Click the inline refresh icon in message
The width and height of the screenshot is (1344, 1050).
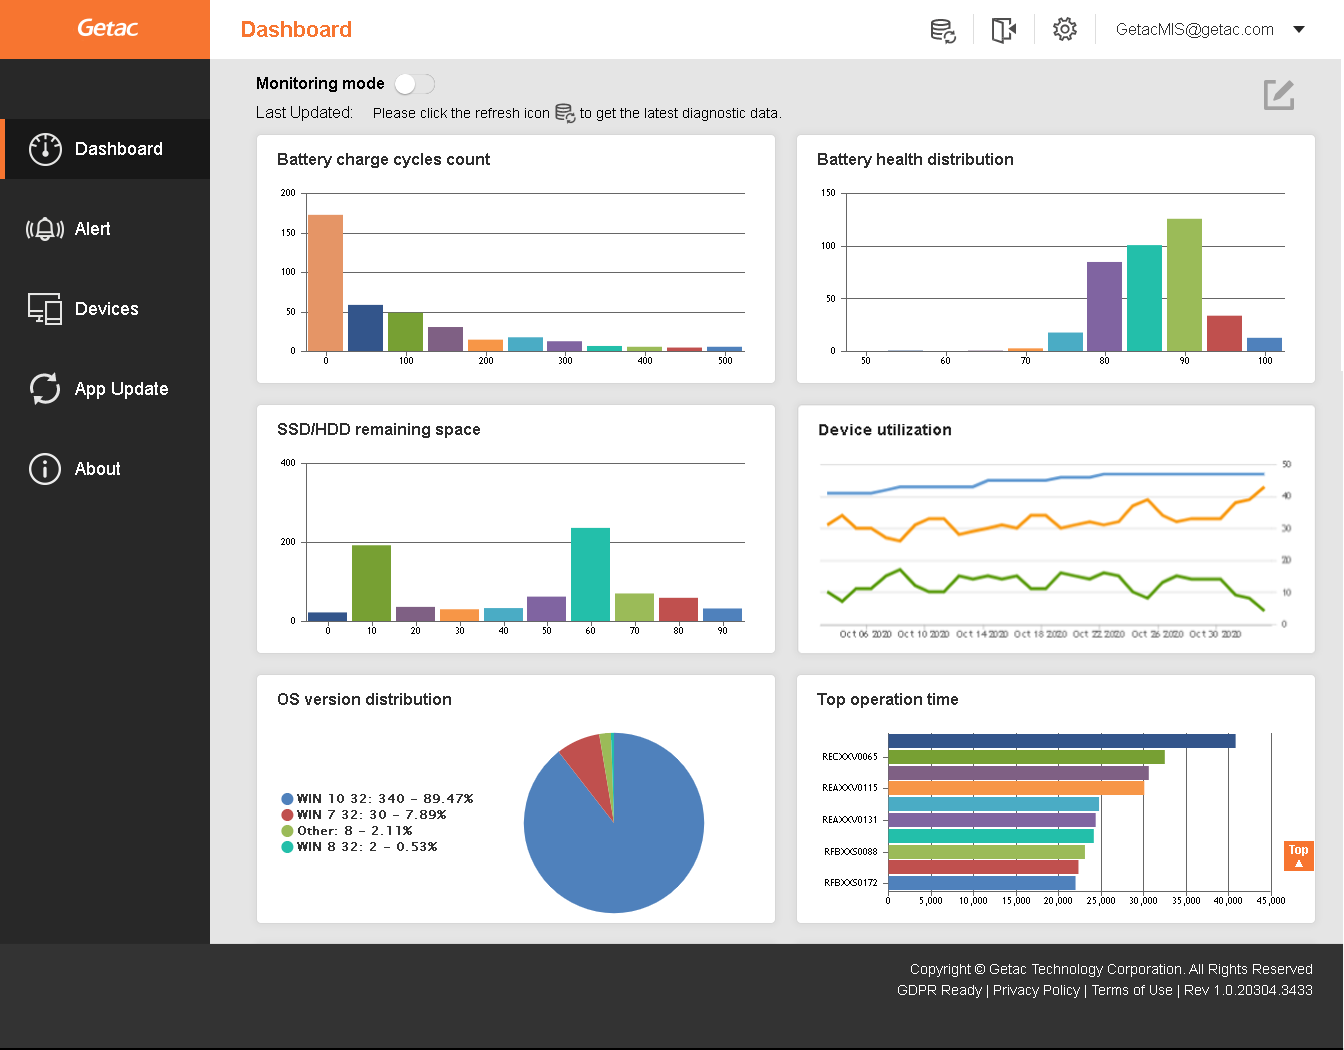(x=565, y=113)
